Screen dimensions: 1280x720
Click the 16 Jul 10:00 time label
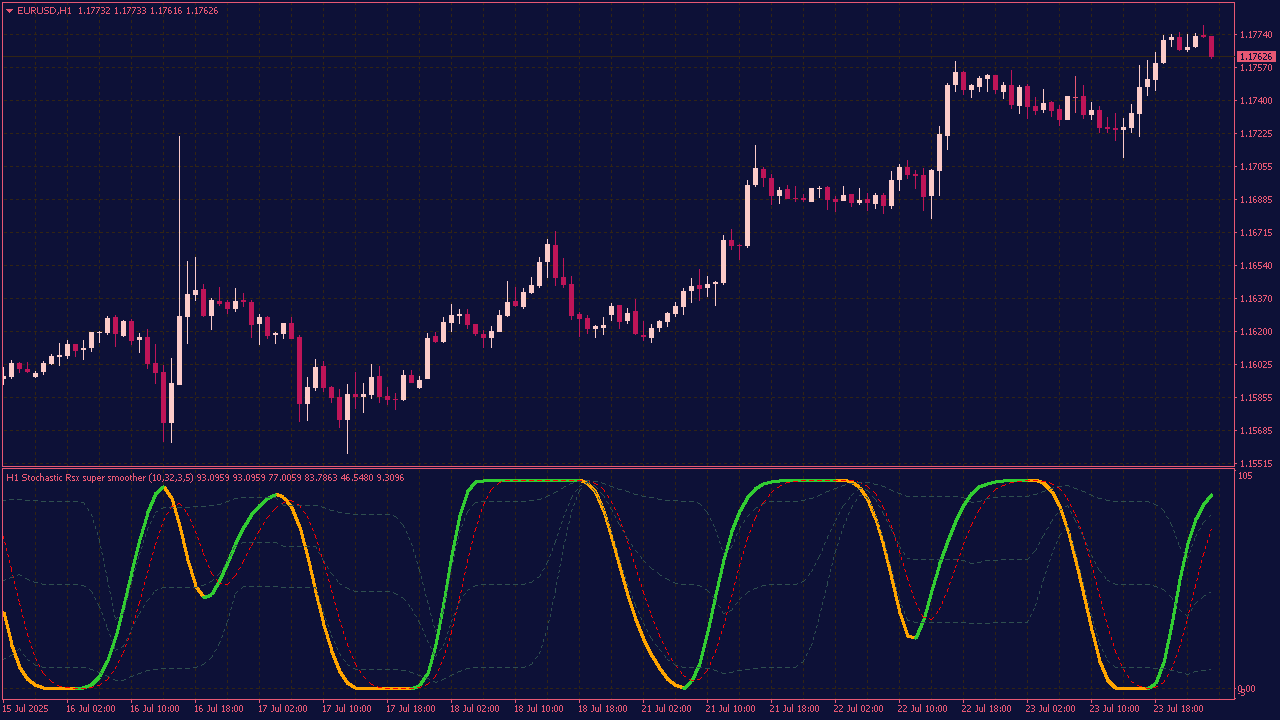click(x=155, y=708)
